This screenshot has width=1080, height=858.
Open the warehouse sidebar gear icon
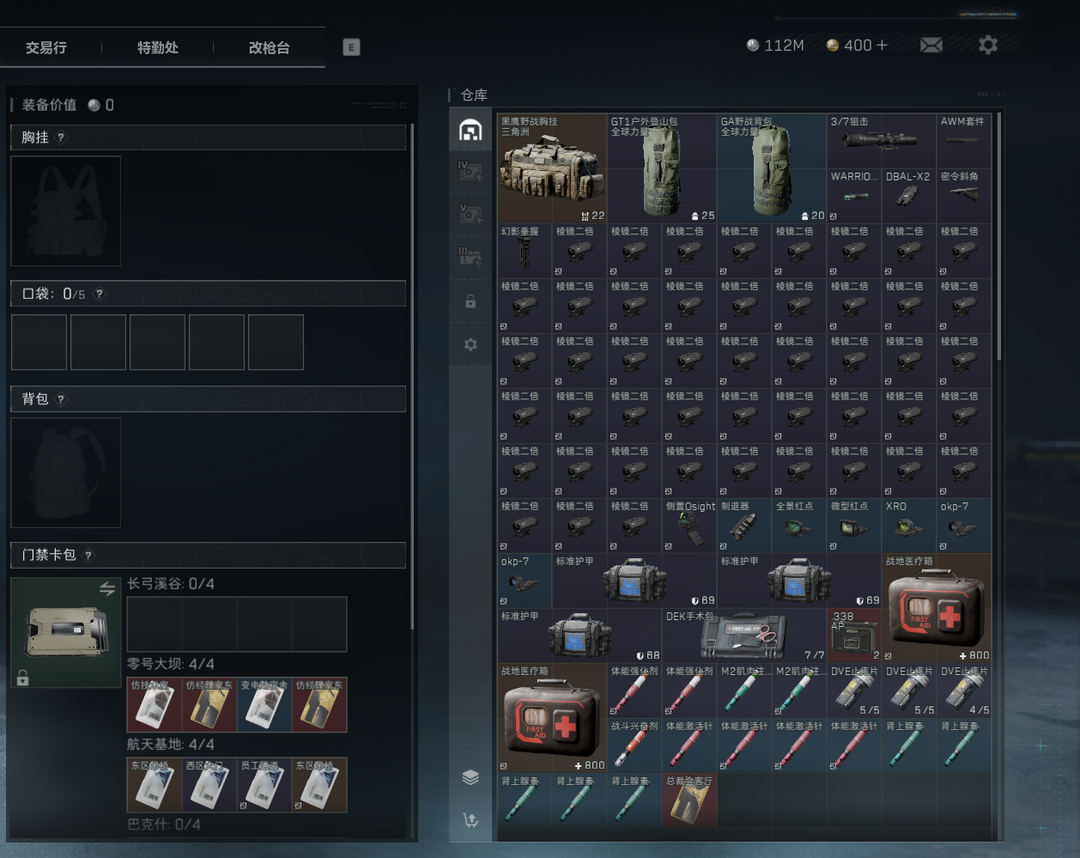470,345
